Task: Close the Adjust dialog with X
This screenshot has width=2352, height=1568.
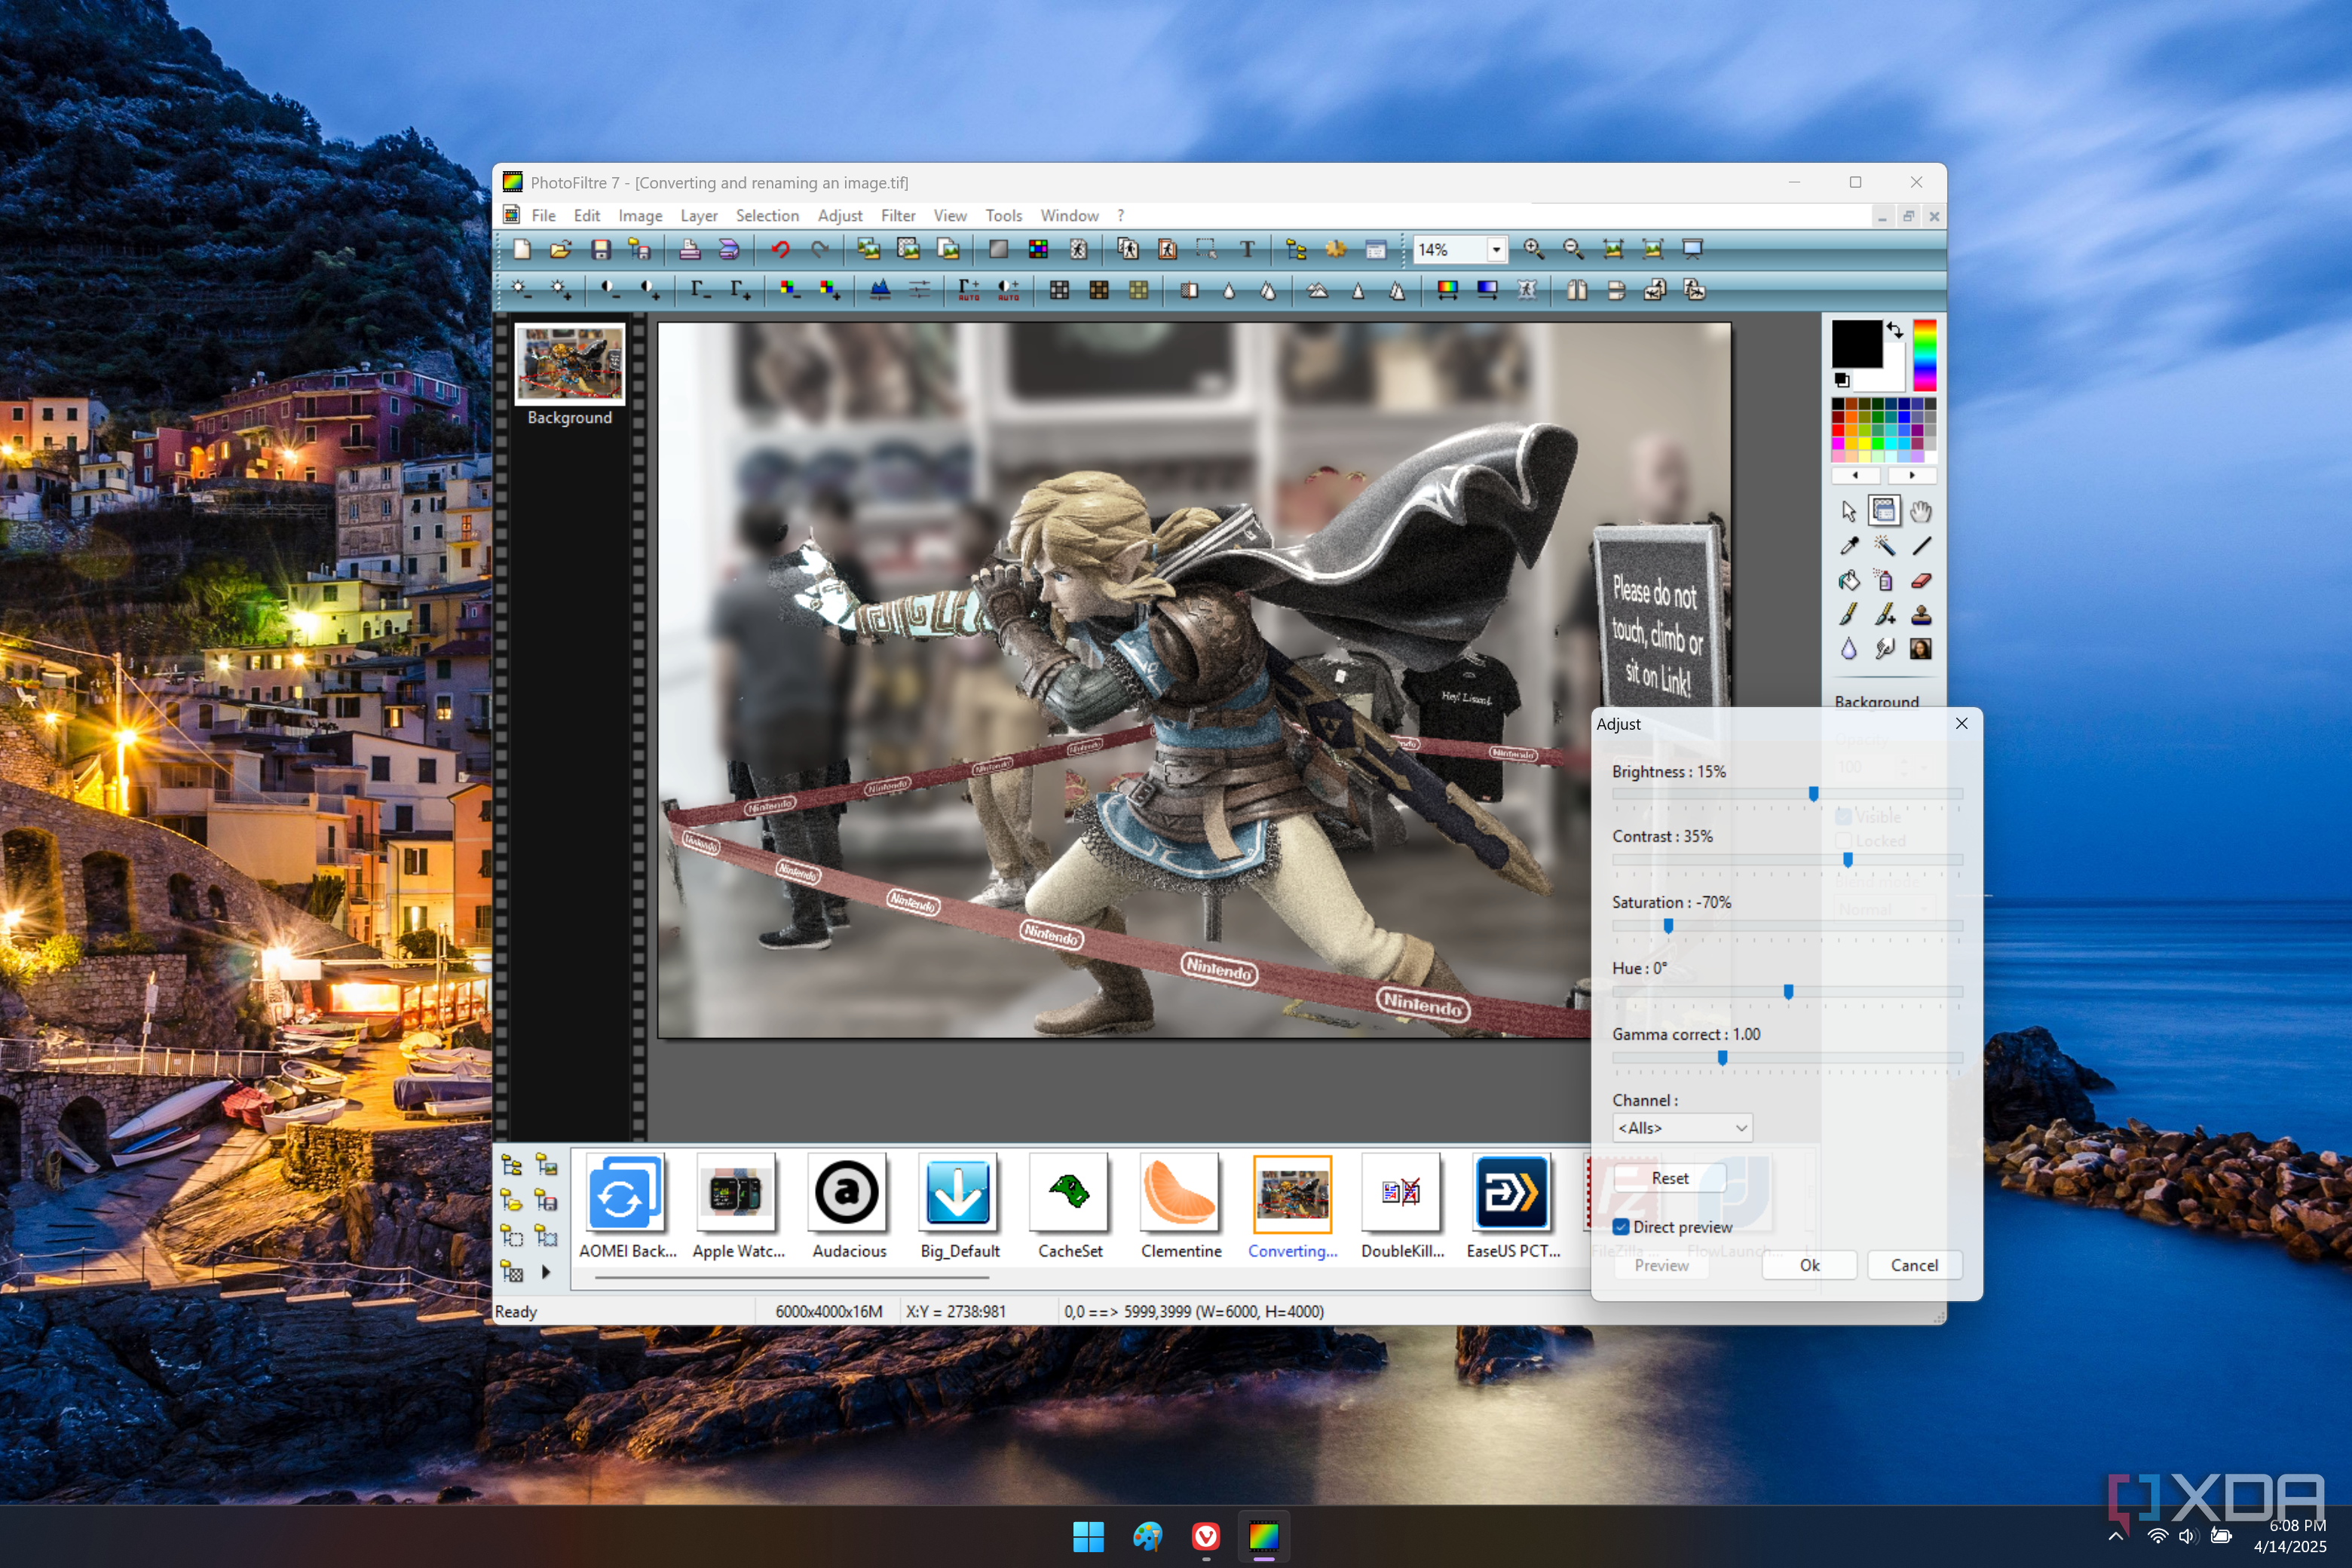Action: pyautogui.click(x=1961, y=723)
